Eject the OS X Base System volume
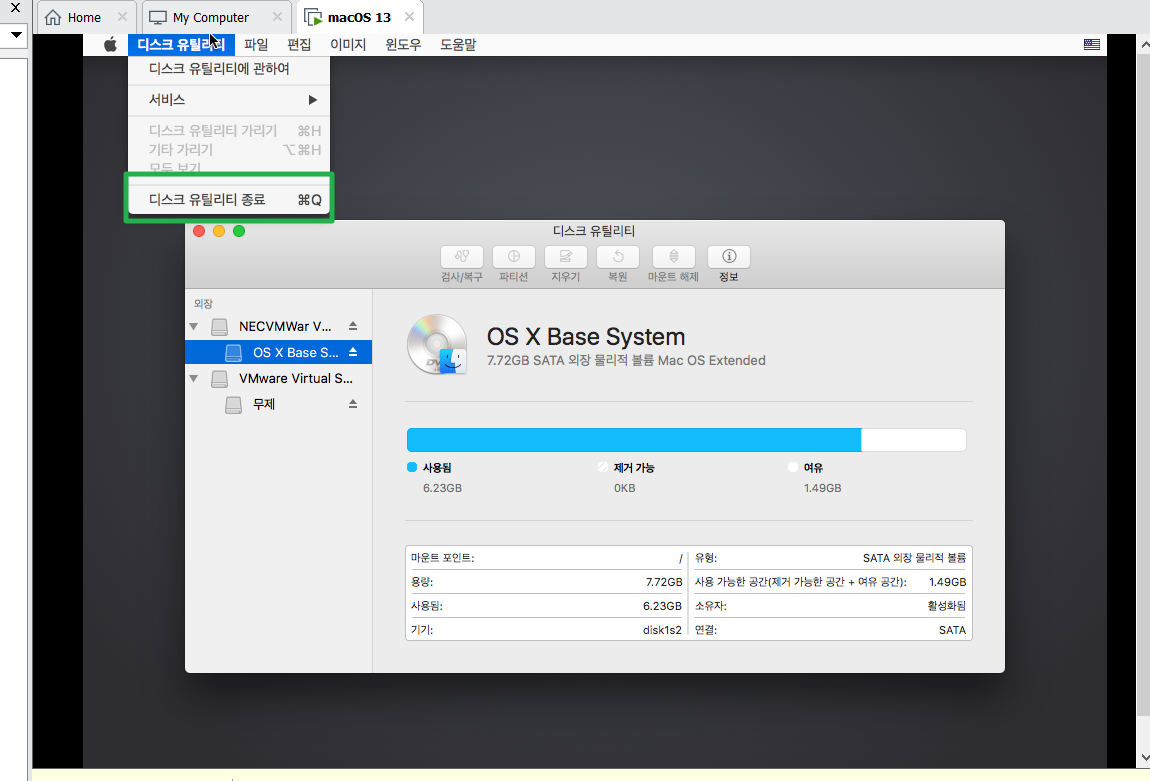Image resolution: width=1150 pixels, height=781 pixels. (353, 352)
